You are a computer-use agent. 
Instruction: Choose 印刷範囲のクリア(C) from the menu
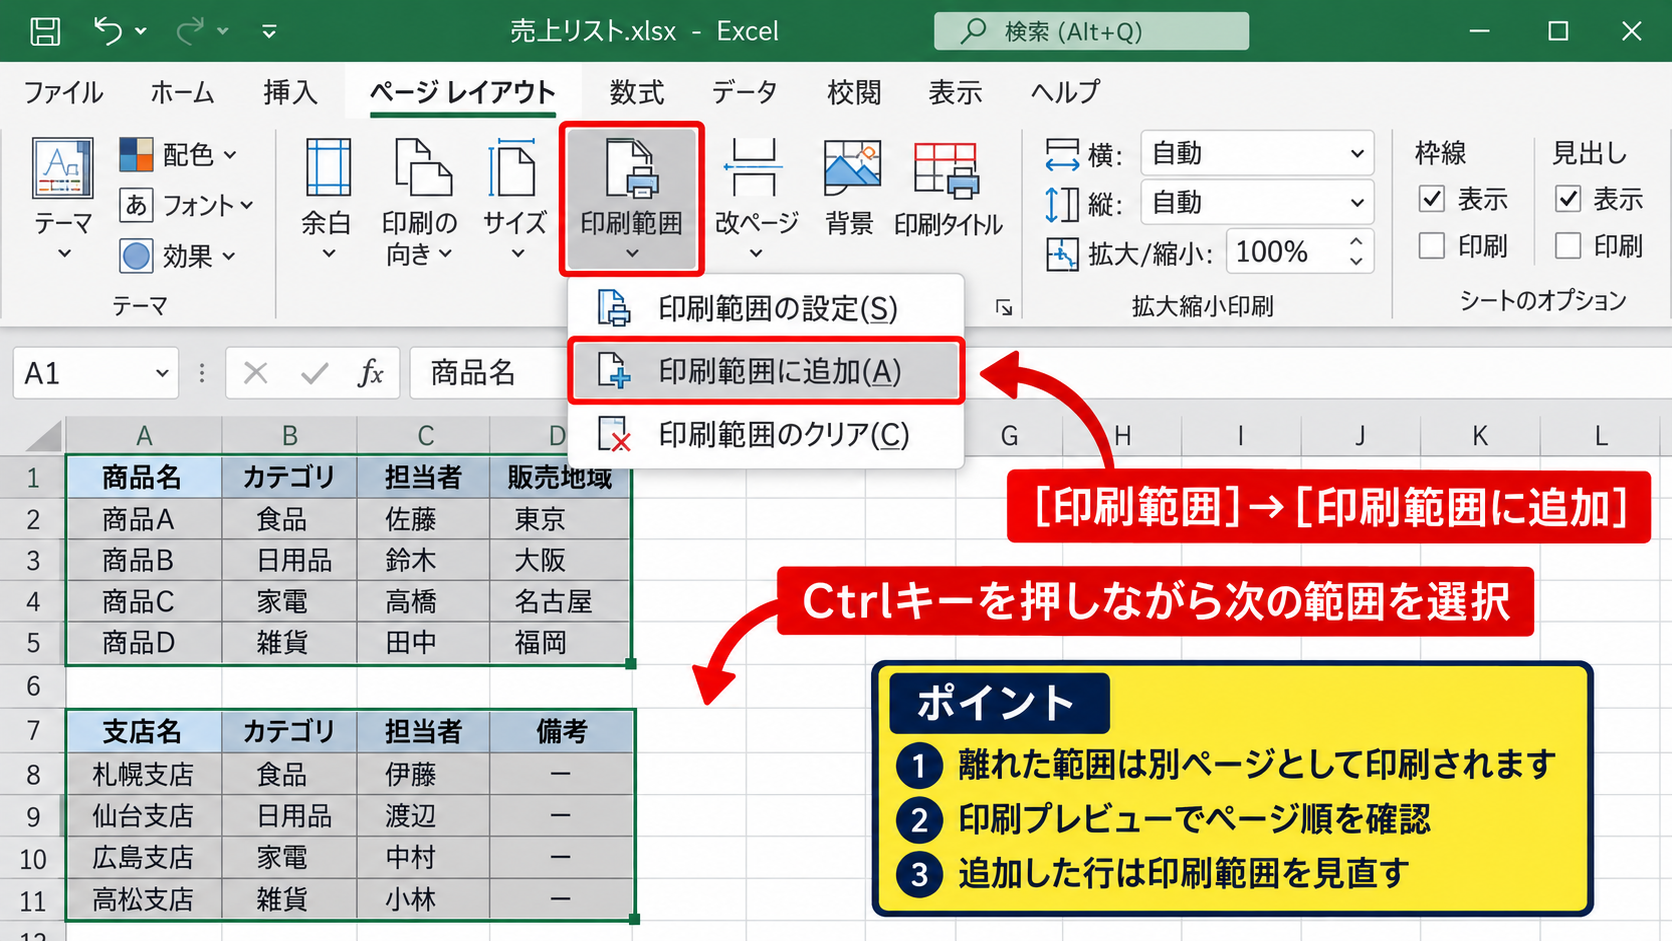point(766,435)
